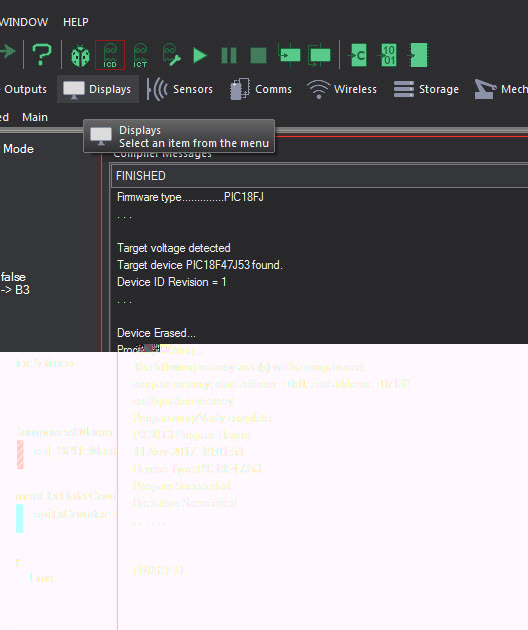Select the 'Device Erased...' line
The width and height of the screenshot is (528, 630).
[x=156, y=333]
